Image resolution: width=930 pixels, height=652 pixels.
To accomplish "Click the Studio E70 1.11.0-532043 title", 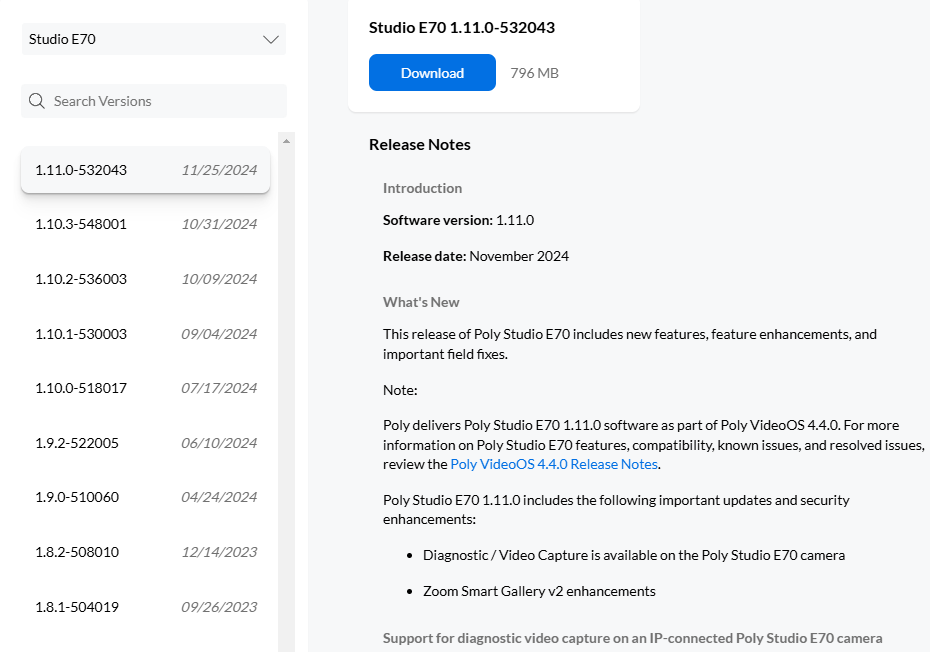I will click(x=462, y=27).
